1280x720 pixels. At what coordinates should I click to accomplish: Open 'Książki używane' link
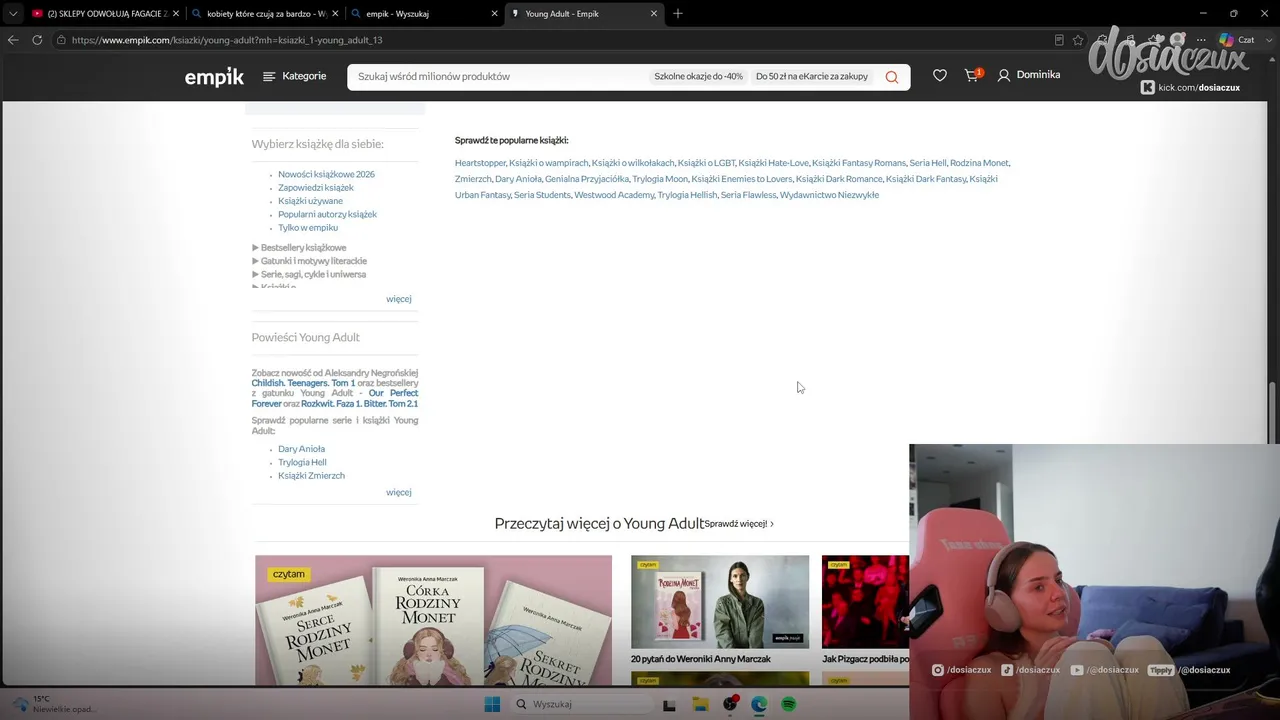click(x=310, y=201)
